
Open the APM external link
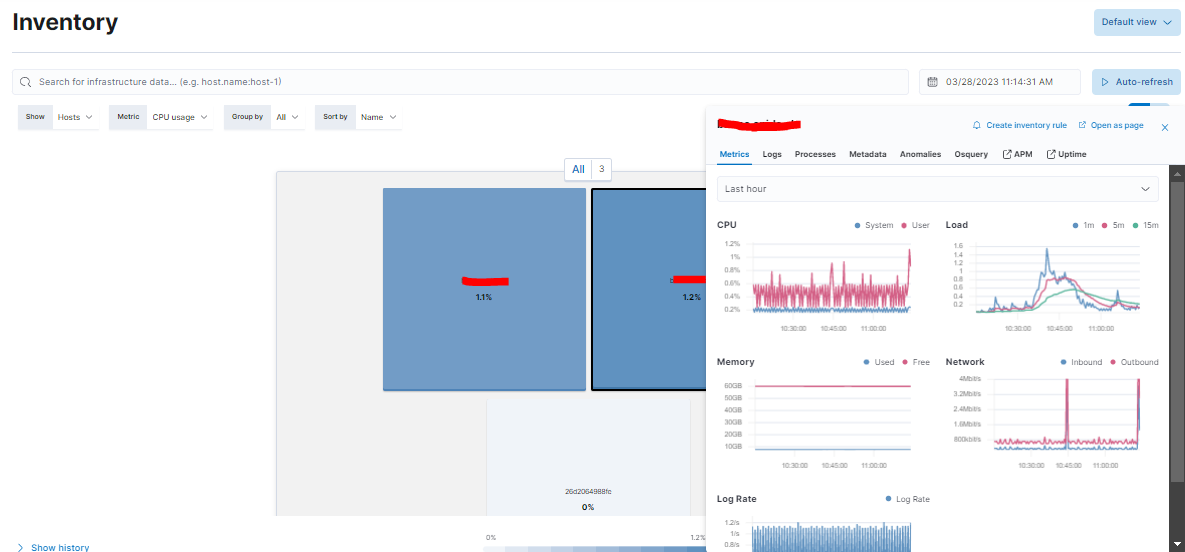coord(1017,154)
